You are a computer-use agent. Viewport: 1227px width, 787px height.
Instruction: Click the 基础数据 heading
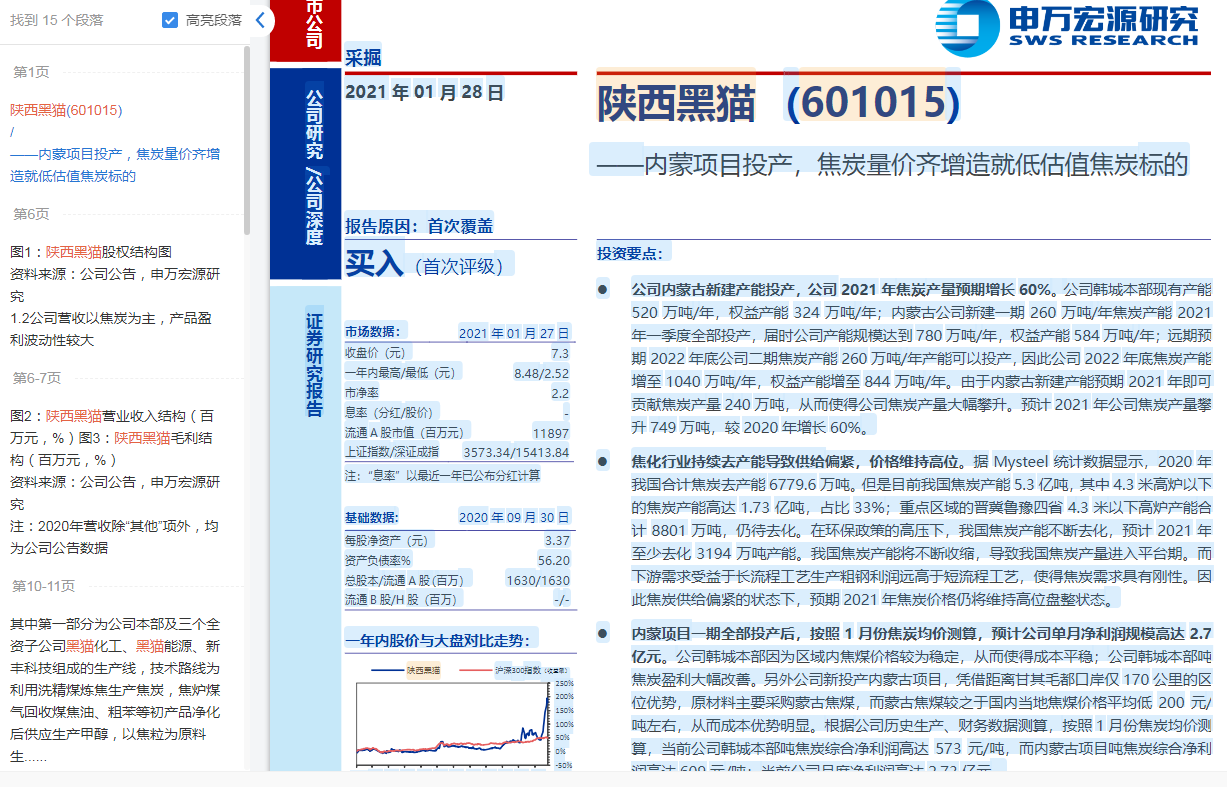tap(372, 518)
